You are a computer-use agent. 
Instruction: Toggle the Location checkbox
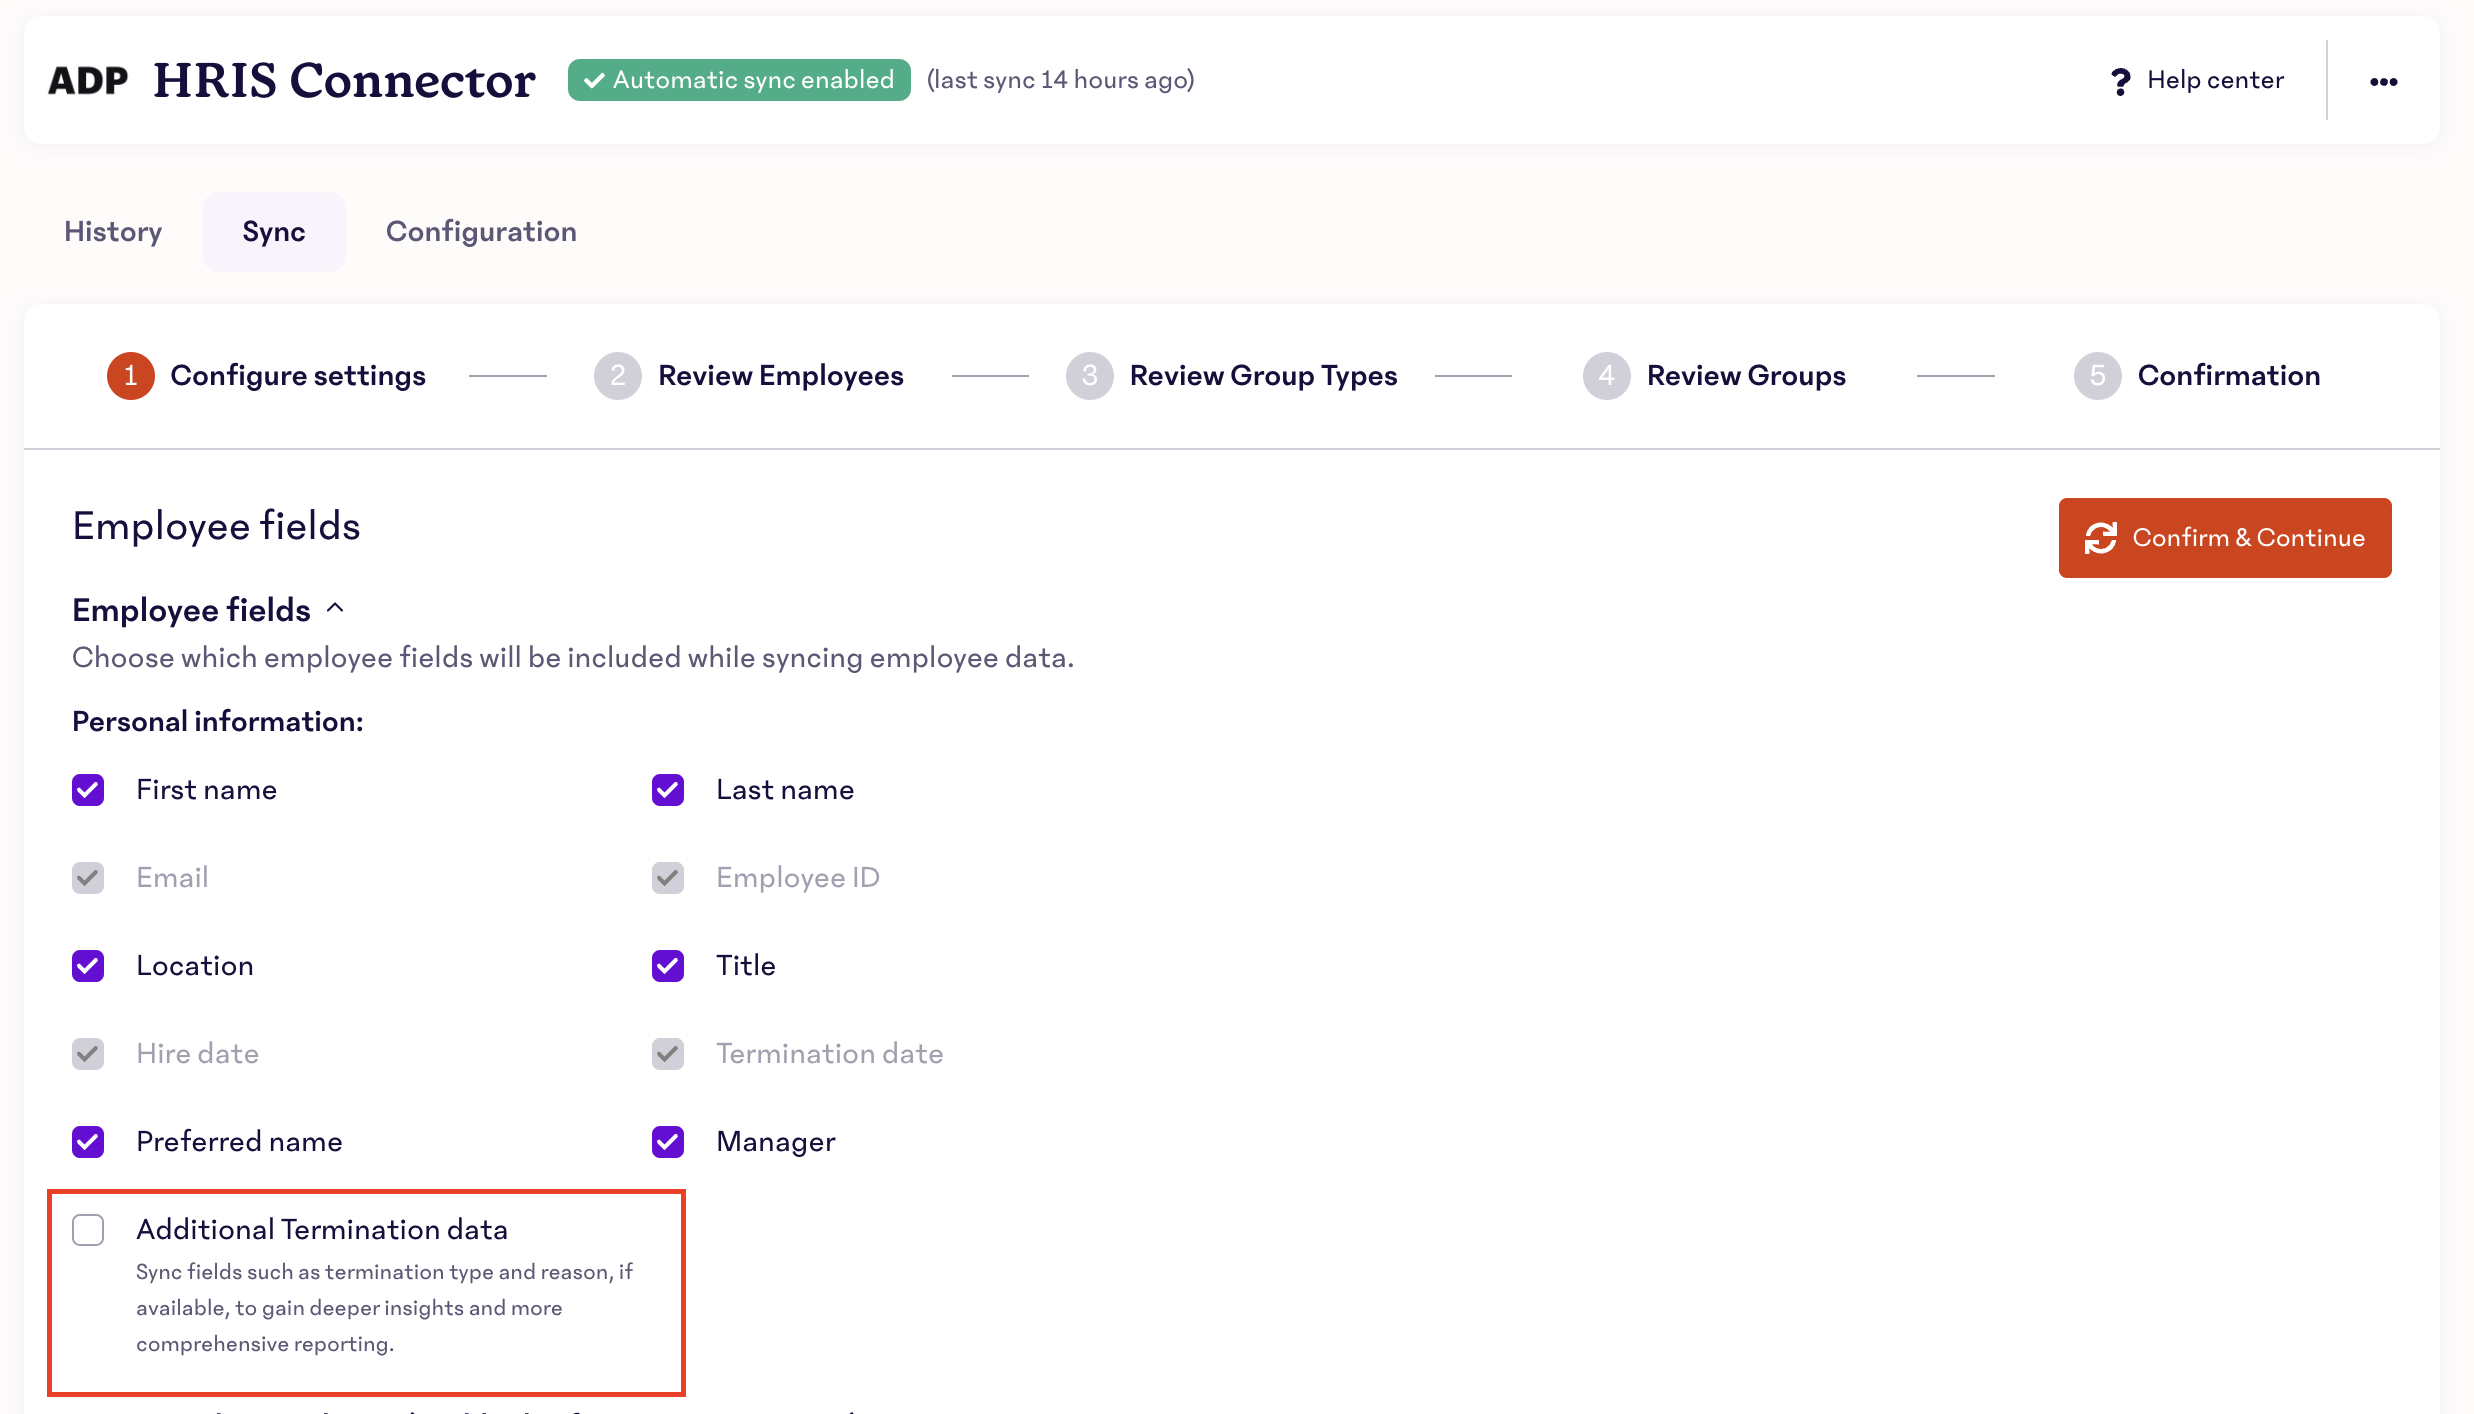(x=88, y=966)
